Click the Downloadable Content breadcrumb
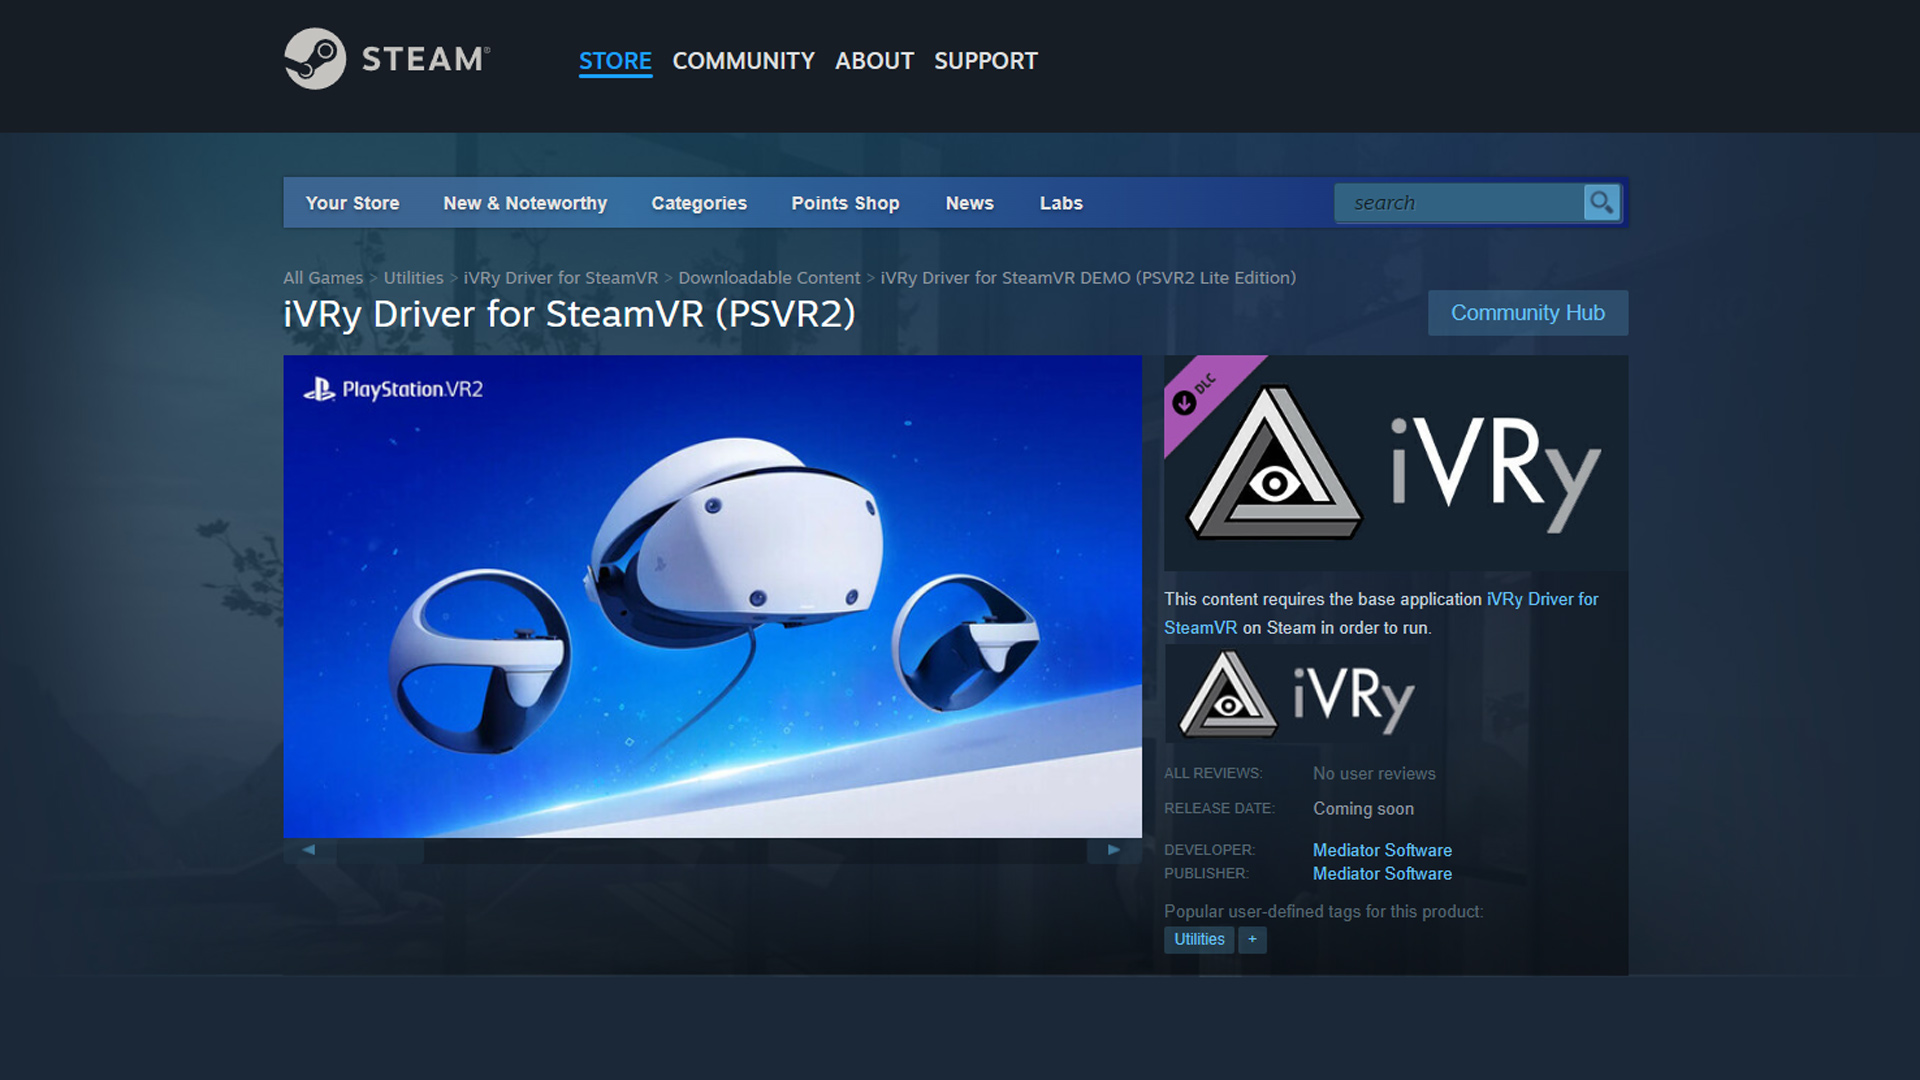Screen dimensions: 1920x1080 point(769,278)
